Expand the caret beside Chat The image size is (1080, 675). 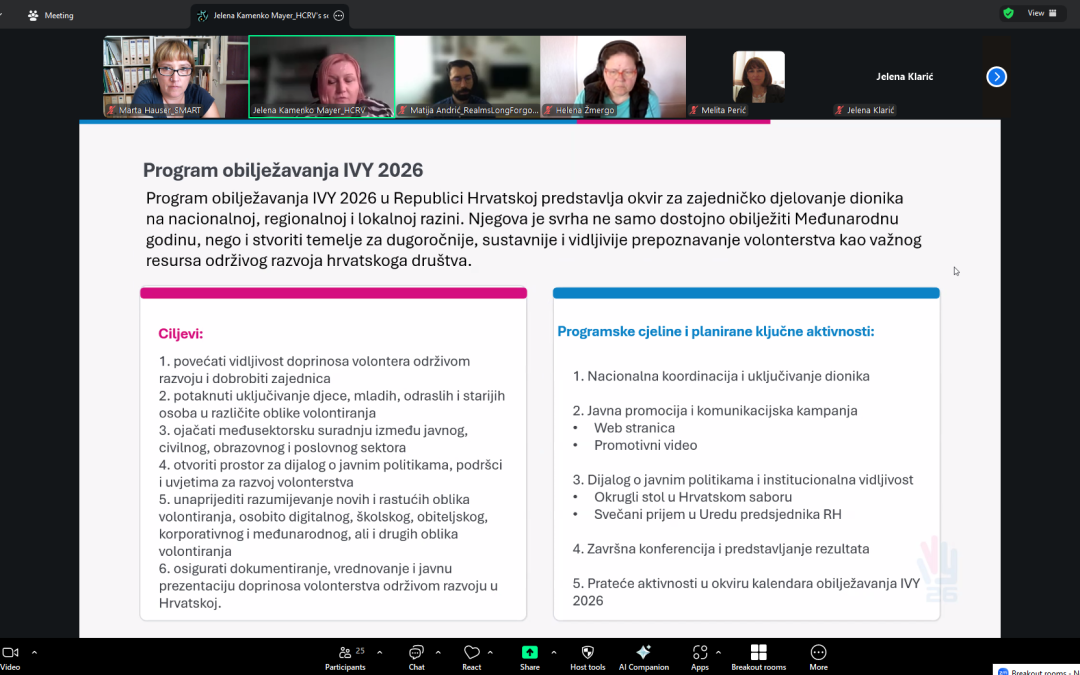(438, 652)
